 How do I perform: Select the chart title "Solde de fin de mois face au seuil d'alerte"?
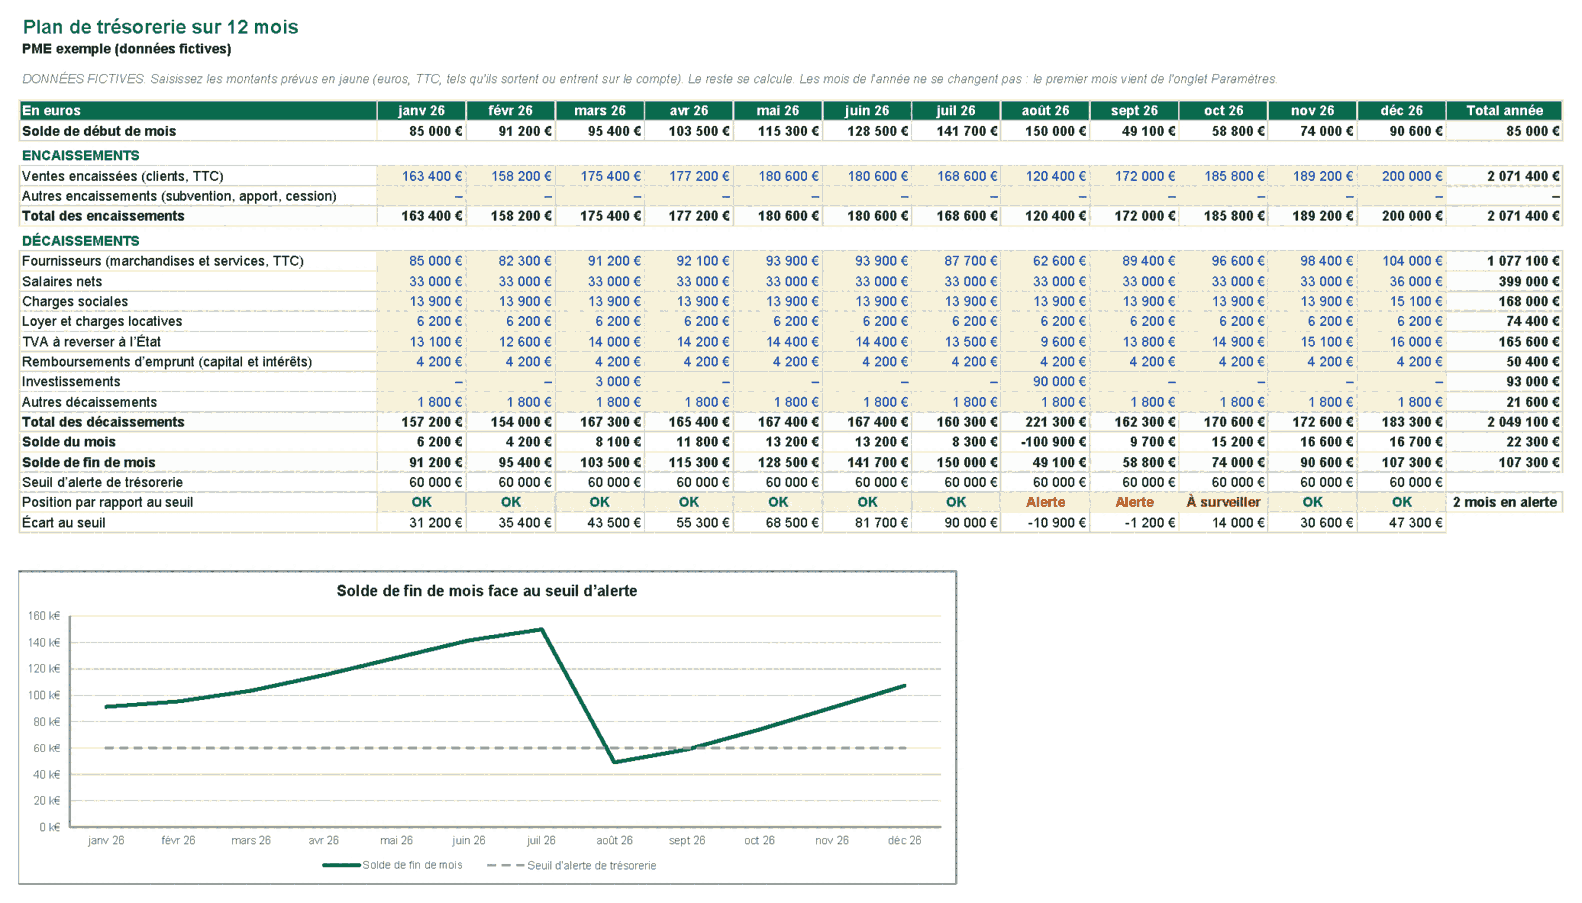point(487,591)
